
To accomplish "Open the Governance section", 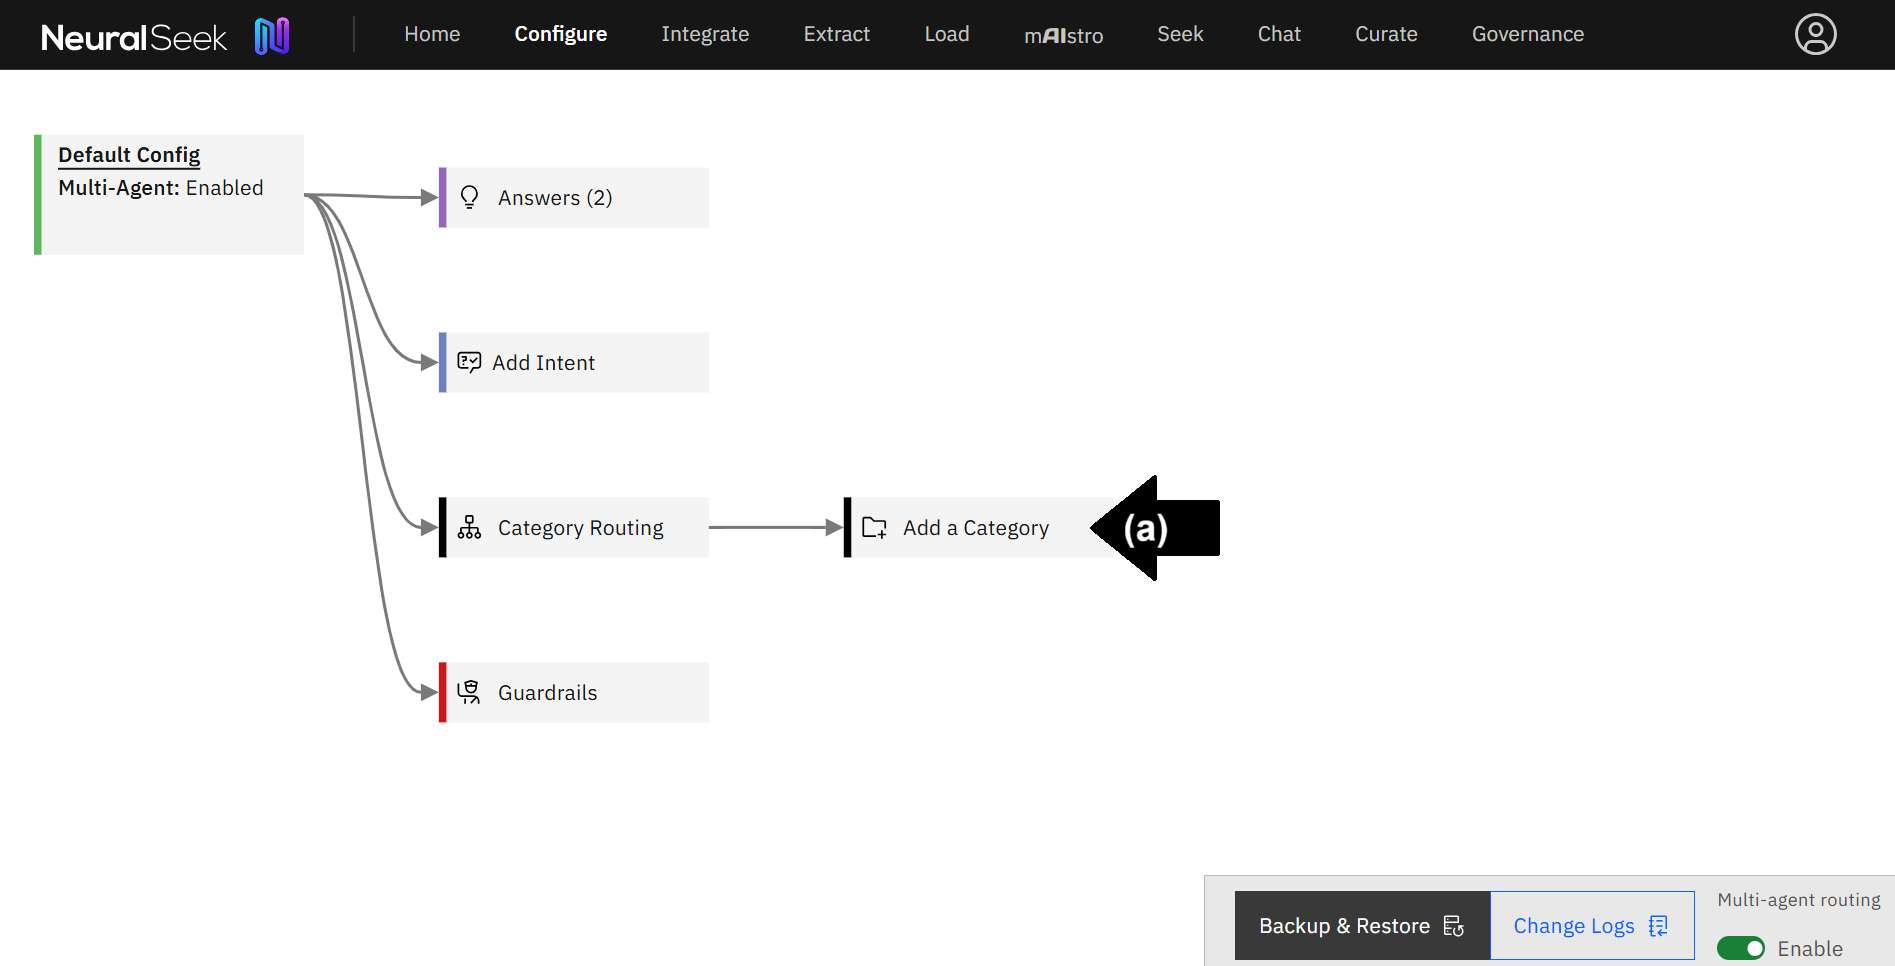I will point(1527,34).
